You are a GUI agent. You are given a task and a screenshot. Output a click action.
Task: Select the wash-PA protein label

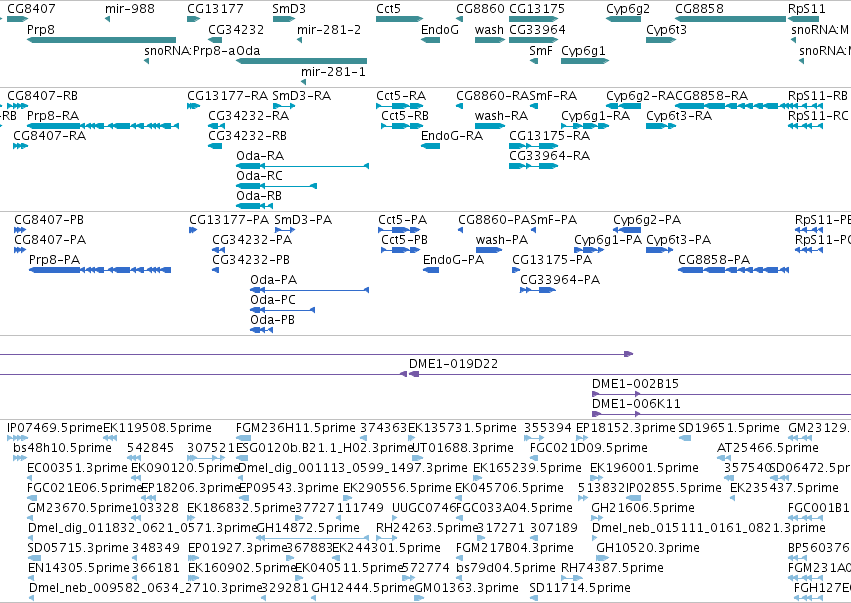pos(502,239)
